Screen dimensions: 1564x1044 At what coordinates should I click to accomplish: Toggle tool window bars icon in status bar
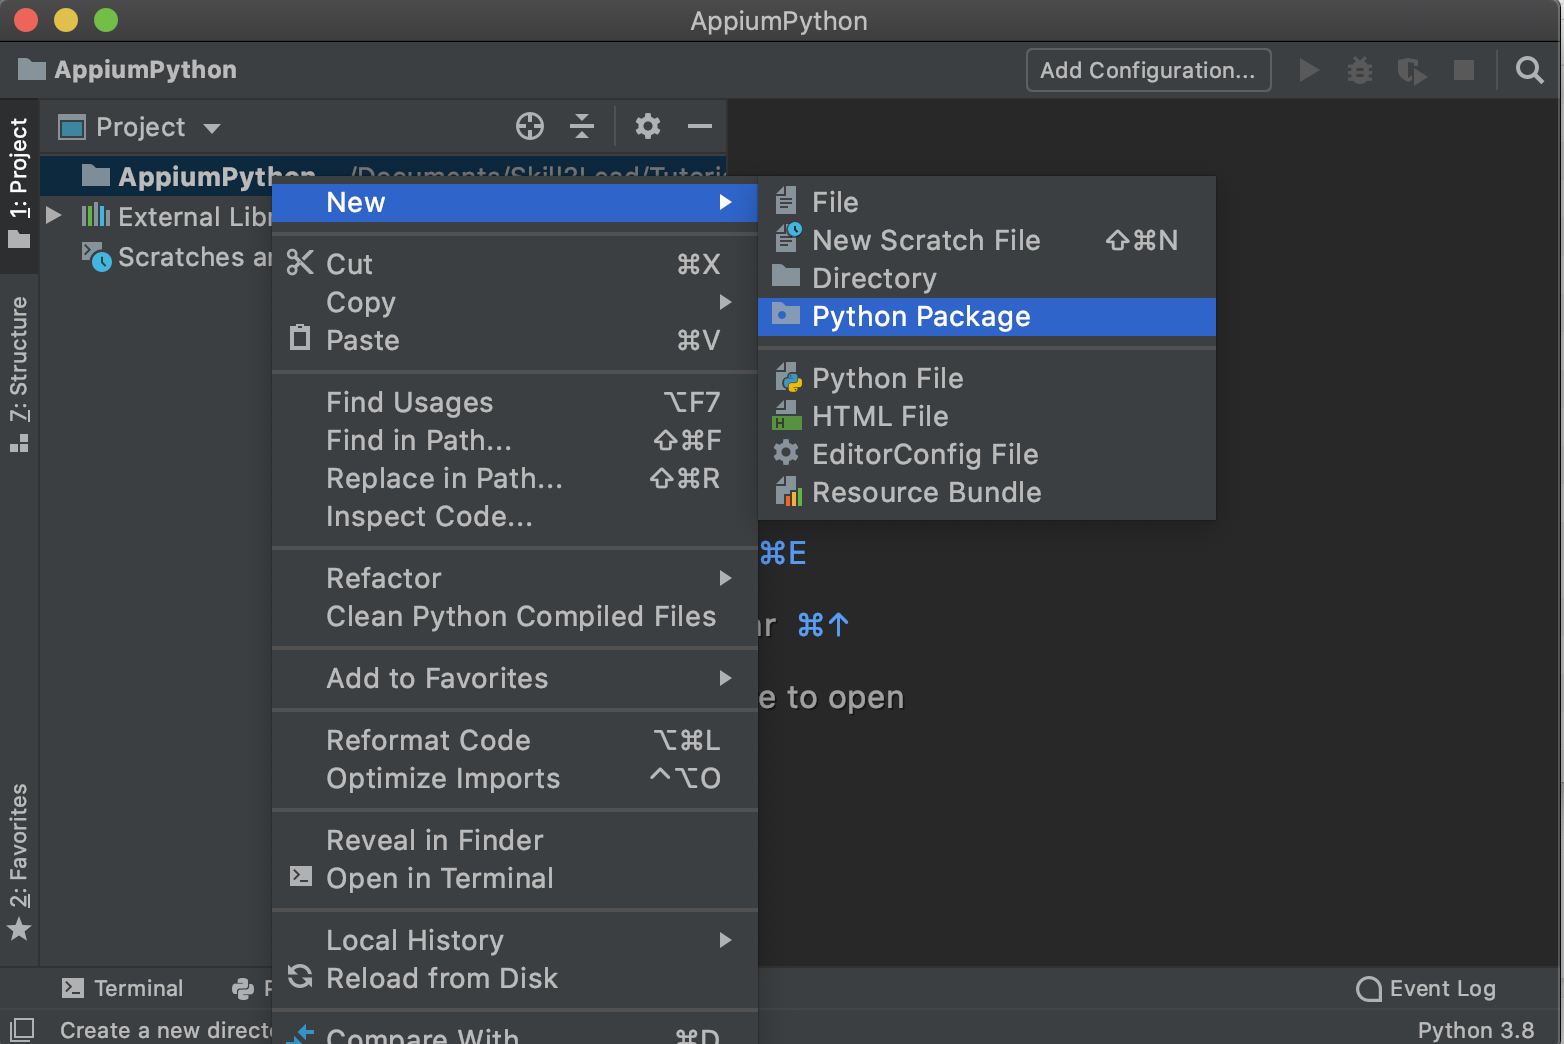21,1029
